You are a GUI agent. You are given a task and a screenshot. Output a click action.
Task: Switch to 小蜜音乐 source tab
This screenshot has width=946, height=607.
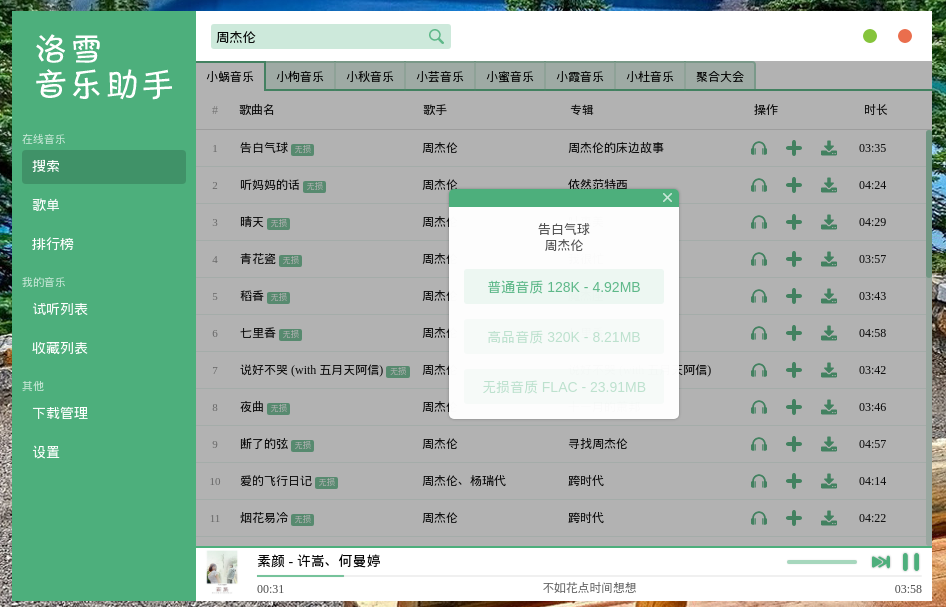click(x=510, y=77)
